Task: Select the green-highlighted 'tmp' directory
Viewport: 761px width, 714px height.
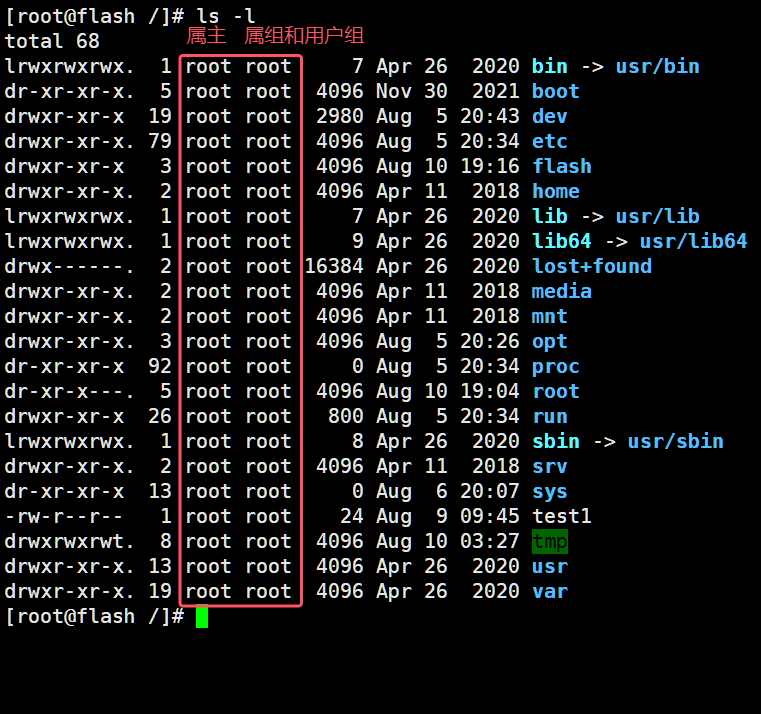Action: click(x=550, y=542)
